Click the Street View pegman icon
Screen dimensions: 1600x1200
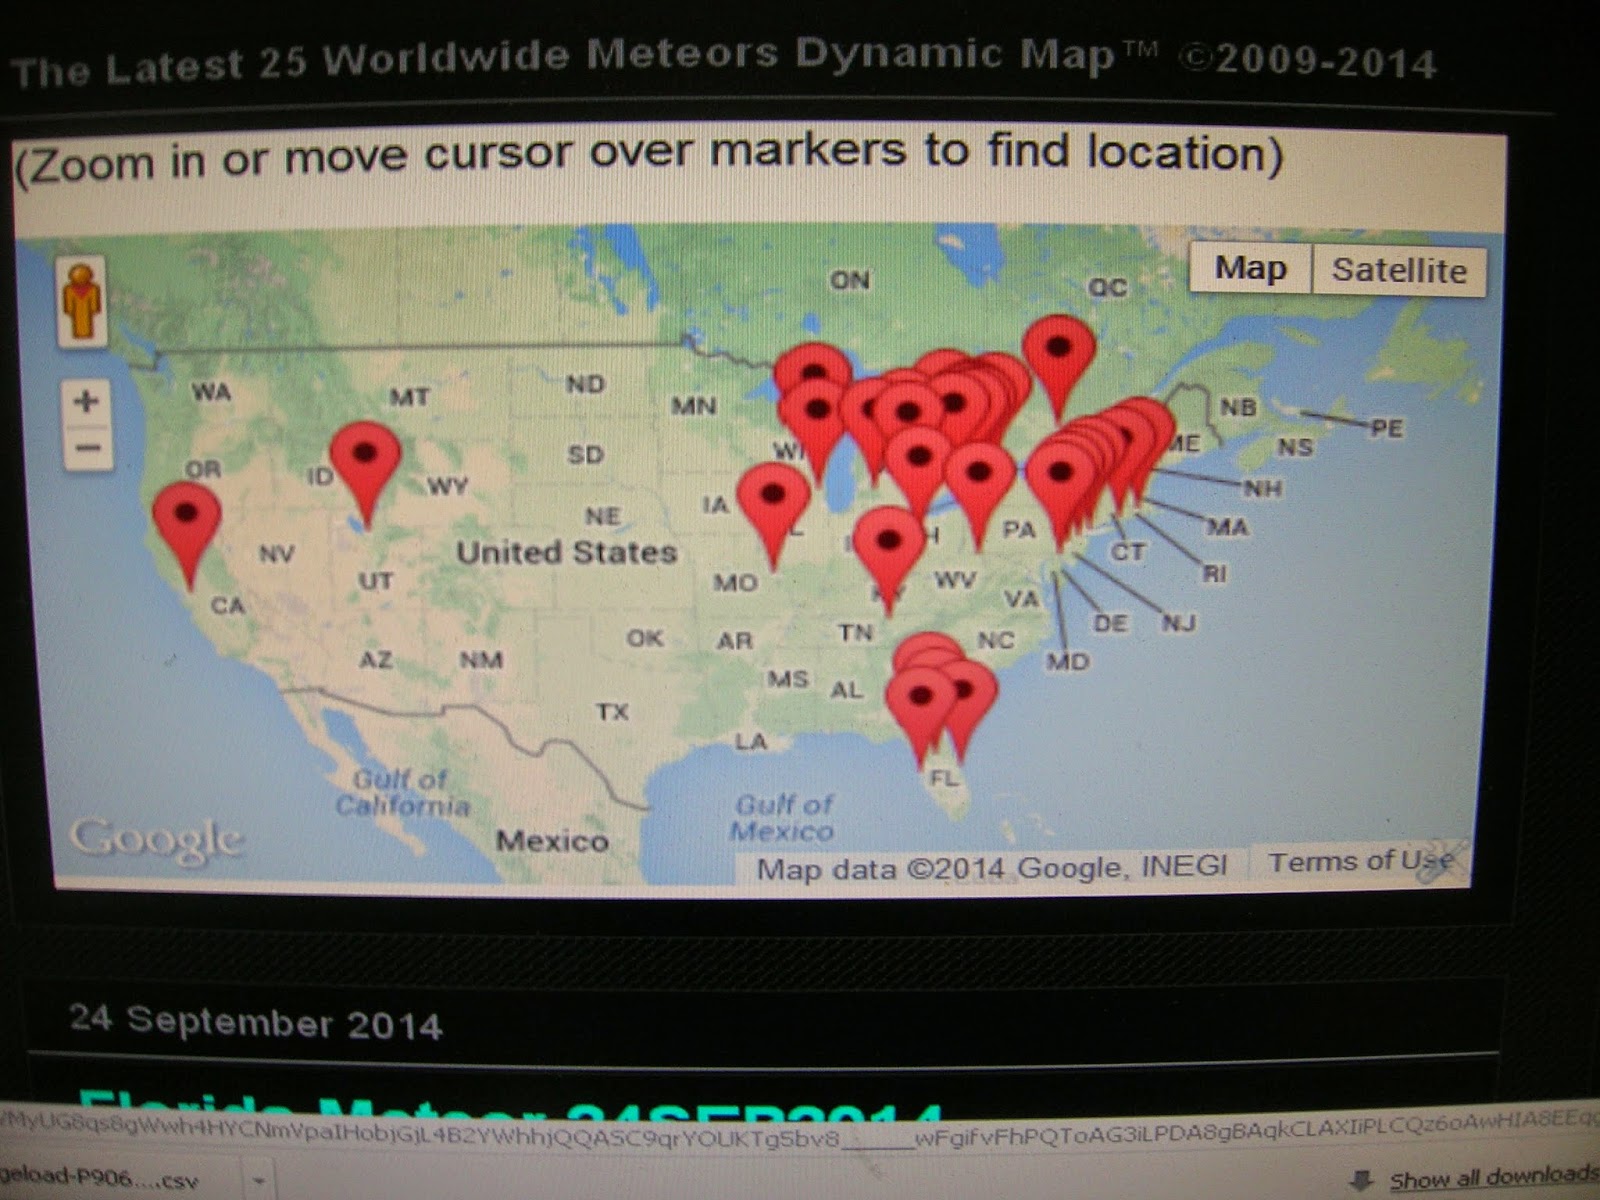[x=83, y=300]
